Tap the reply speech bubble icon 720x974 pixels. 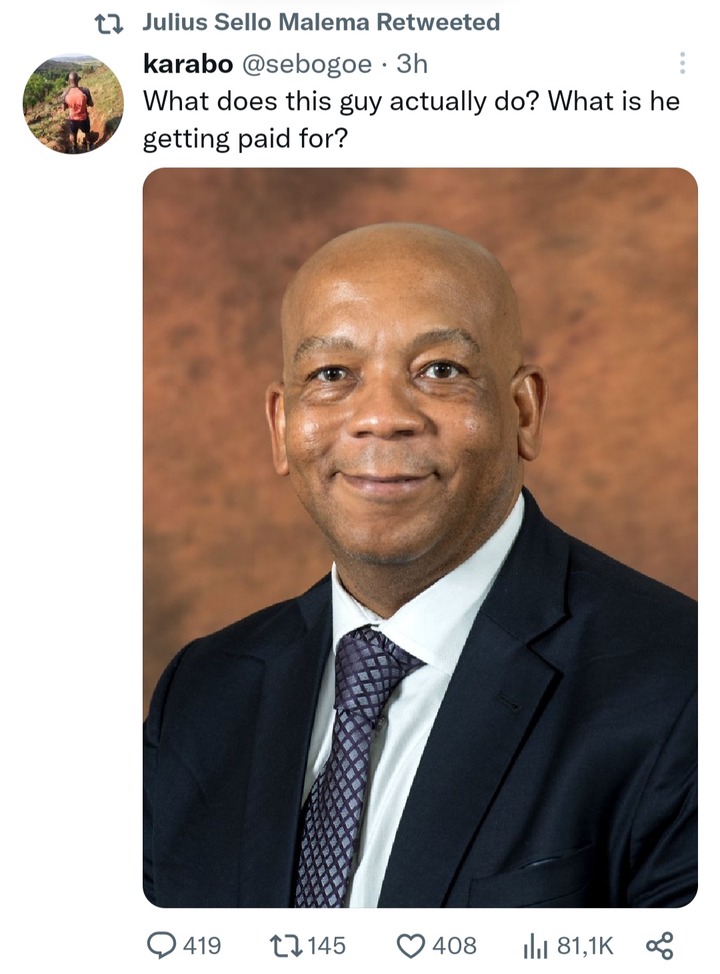tap(162, 945)
